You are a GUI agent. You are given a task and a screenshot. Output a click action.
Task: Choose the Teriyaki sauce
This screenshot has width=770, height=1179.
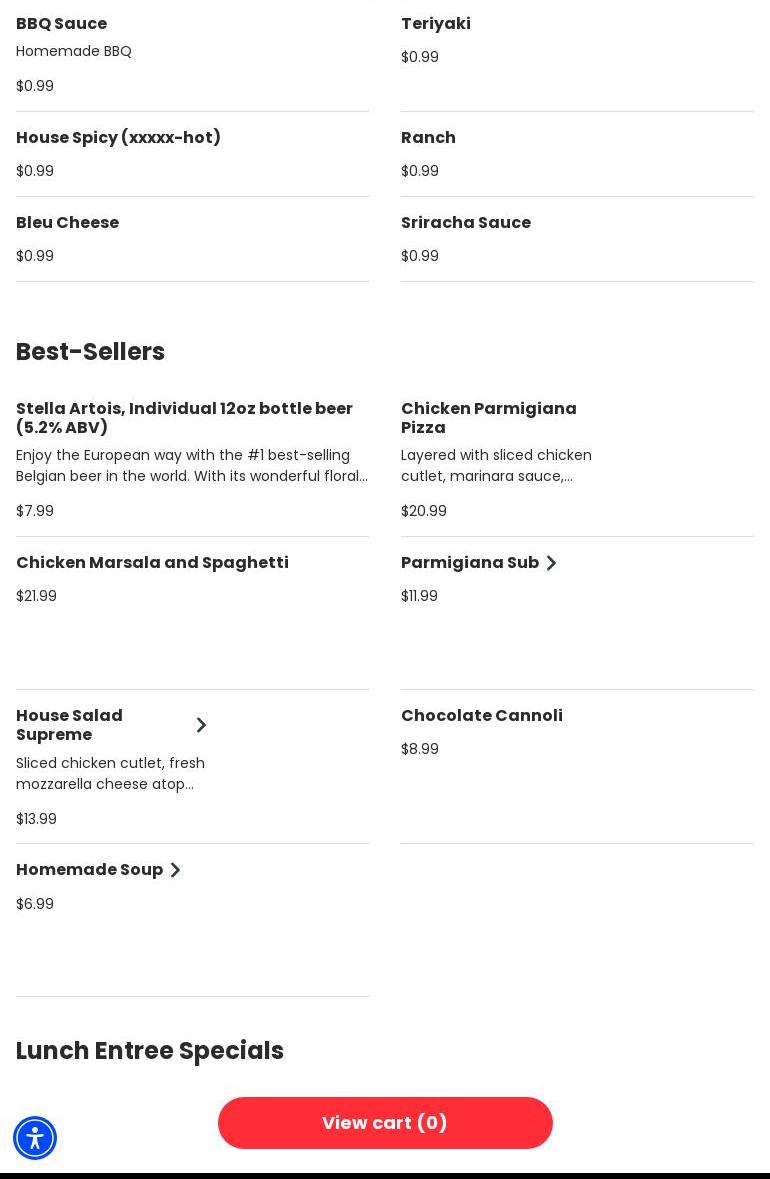coord(436,24)
